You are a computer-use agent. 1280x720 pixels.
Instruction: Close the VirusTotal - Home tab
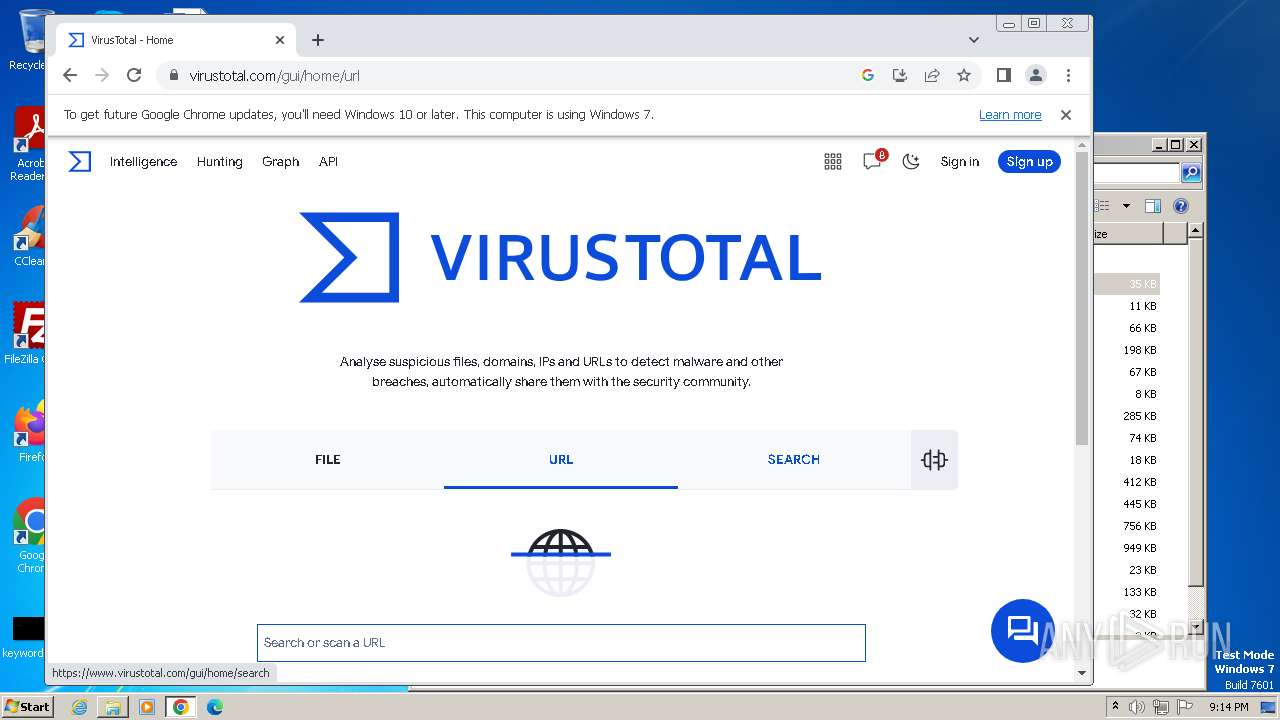tap(280, 40)
